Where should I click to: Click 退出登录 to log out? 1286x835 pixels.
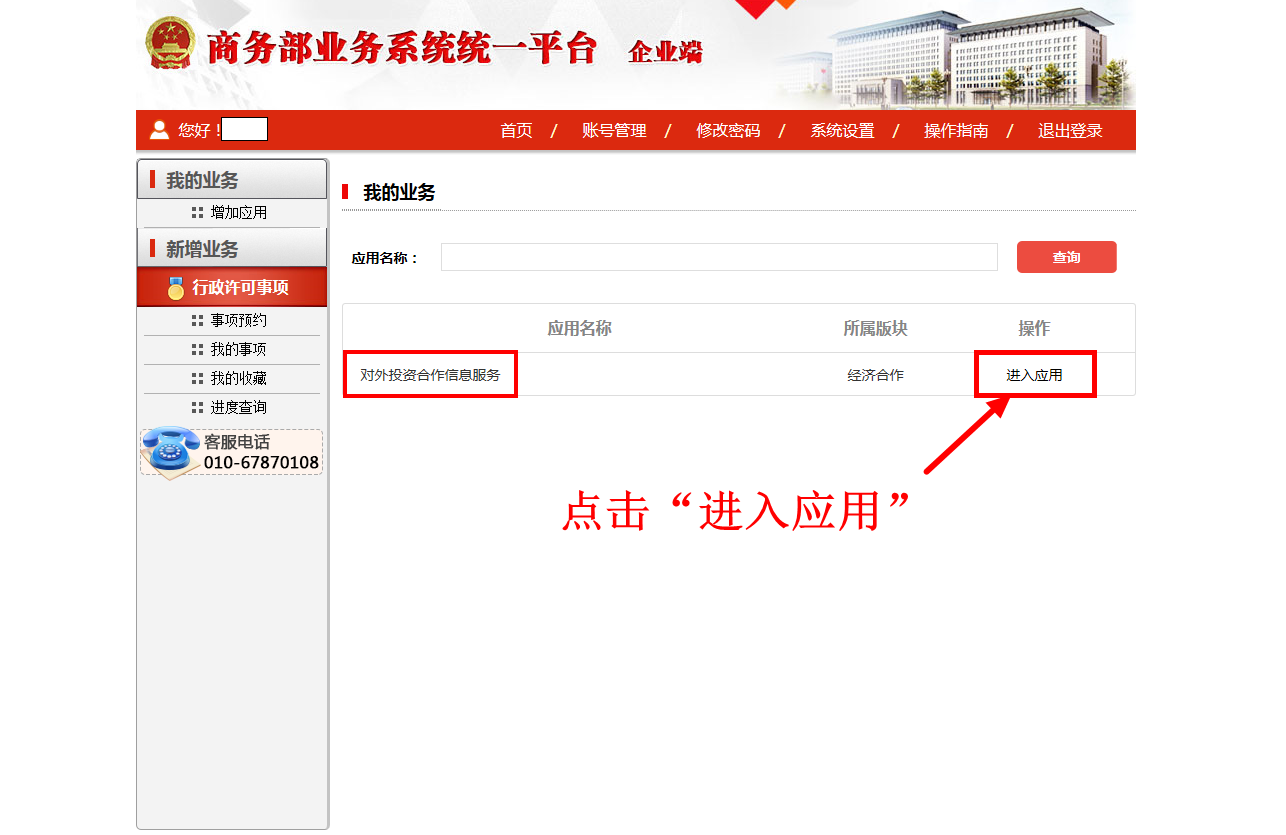pyautogui.click(x=1070, y=131)
